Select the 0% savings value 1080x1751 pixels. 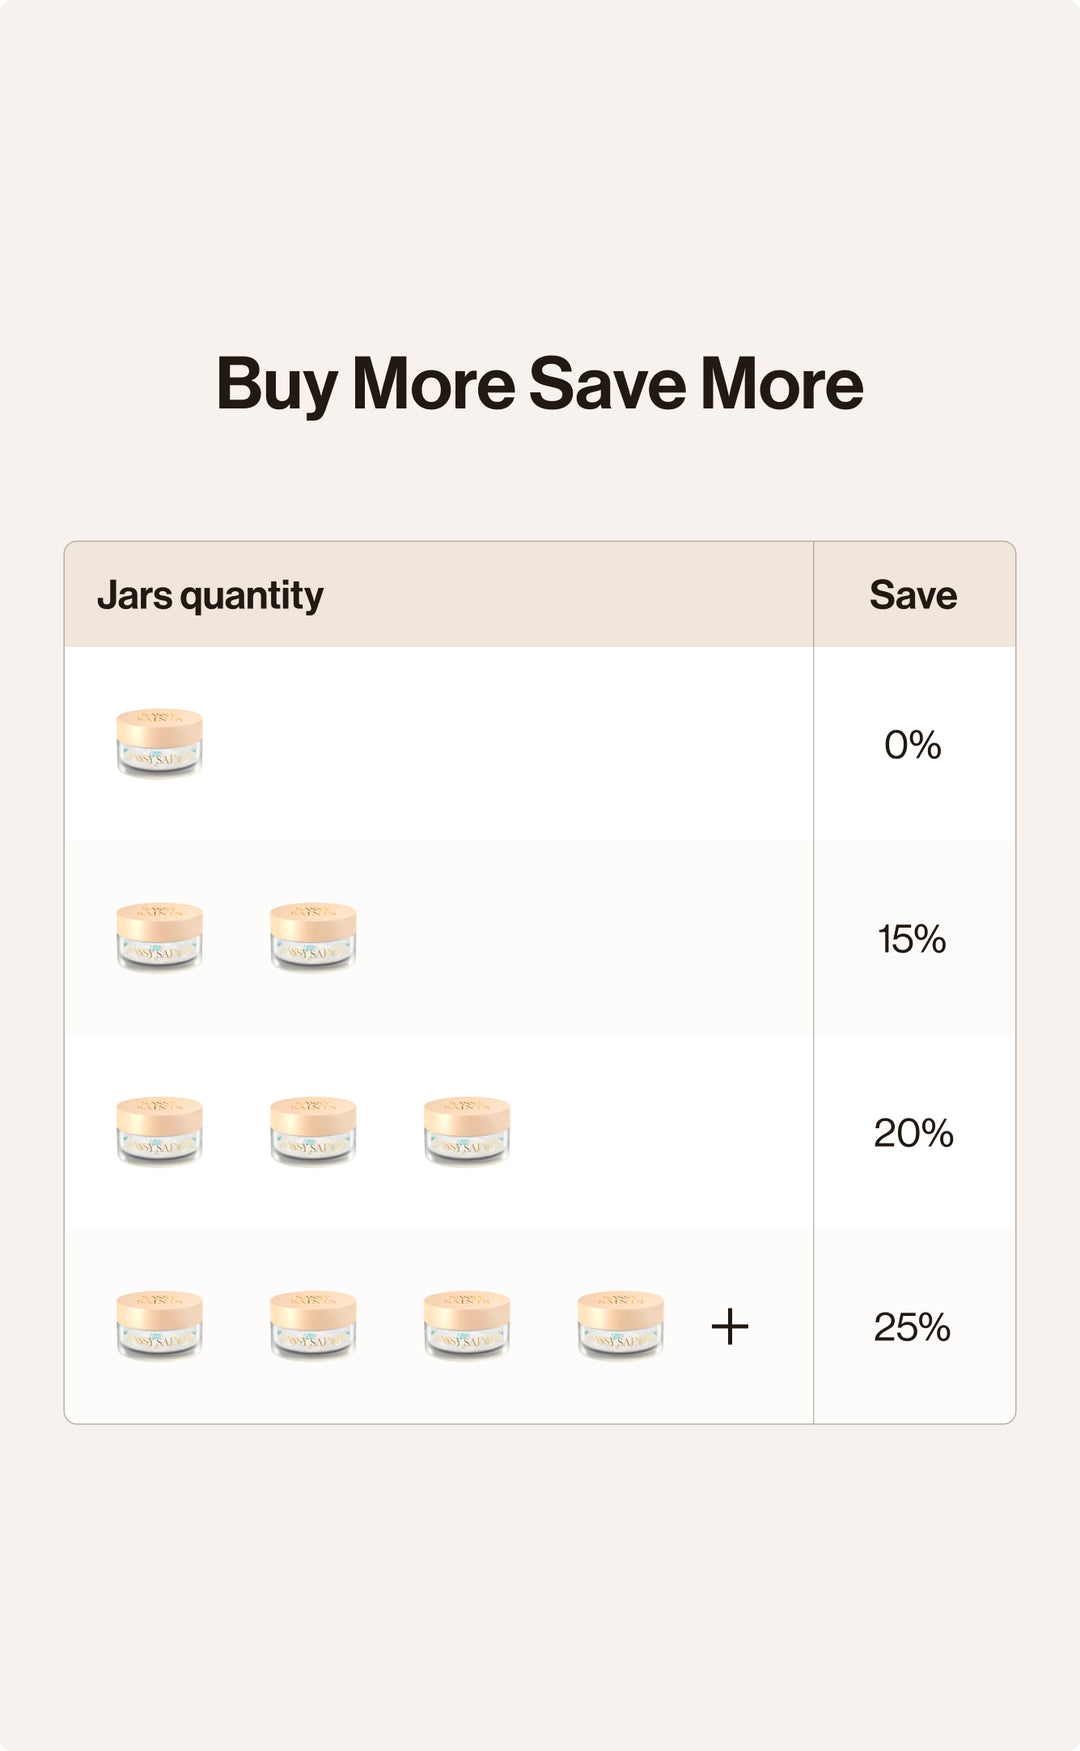coord(913,745)
